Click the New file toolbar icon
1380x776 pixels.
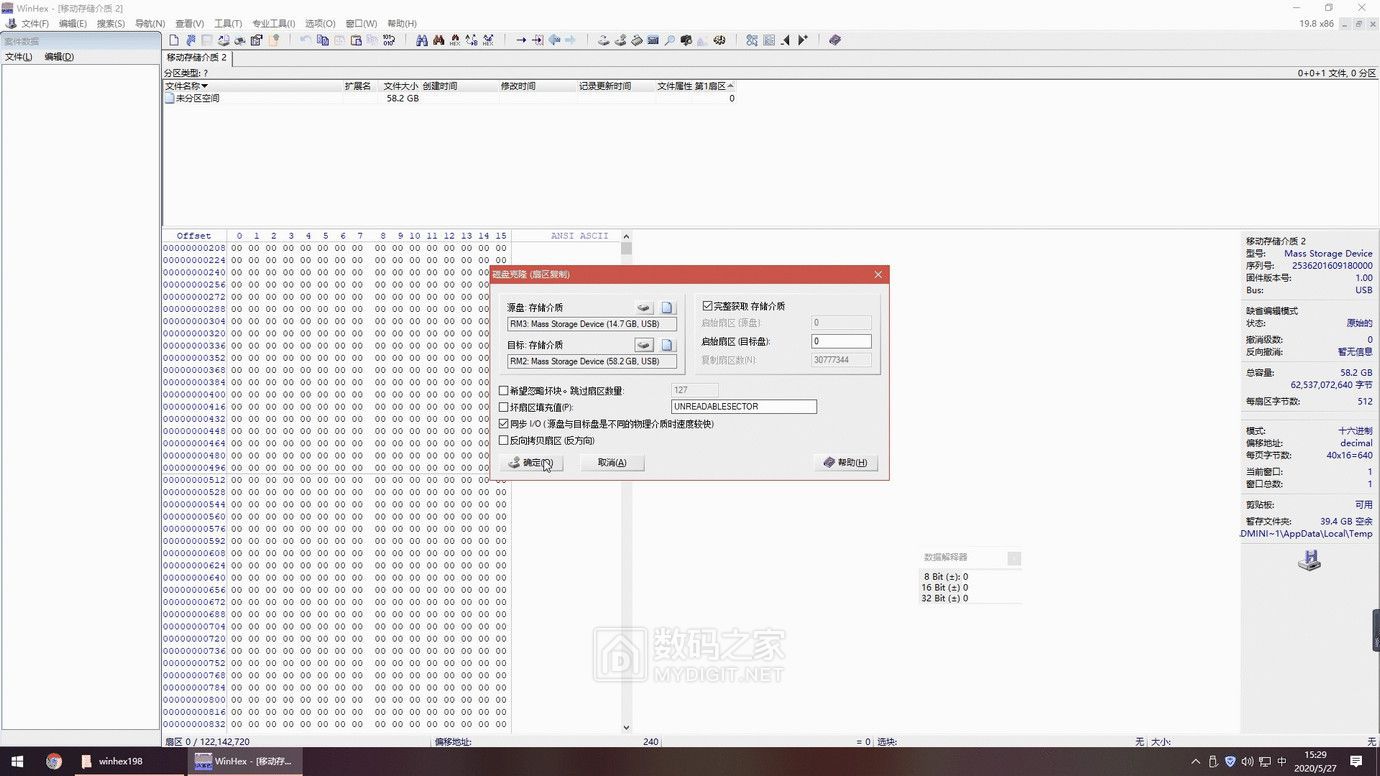[x=174, y=40]
